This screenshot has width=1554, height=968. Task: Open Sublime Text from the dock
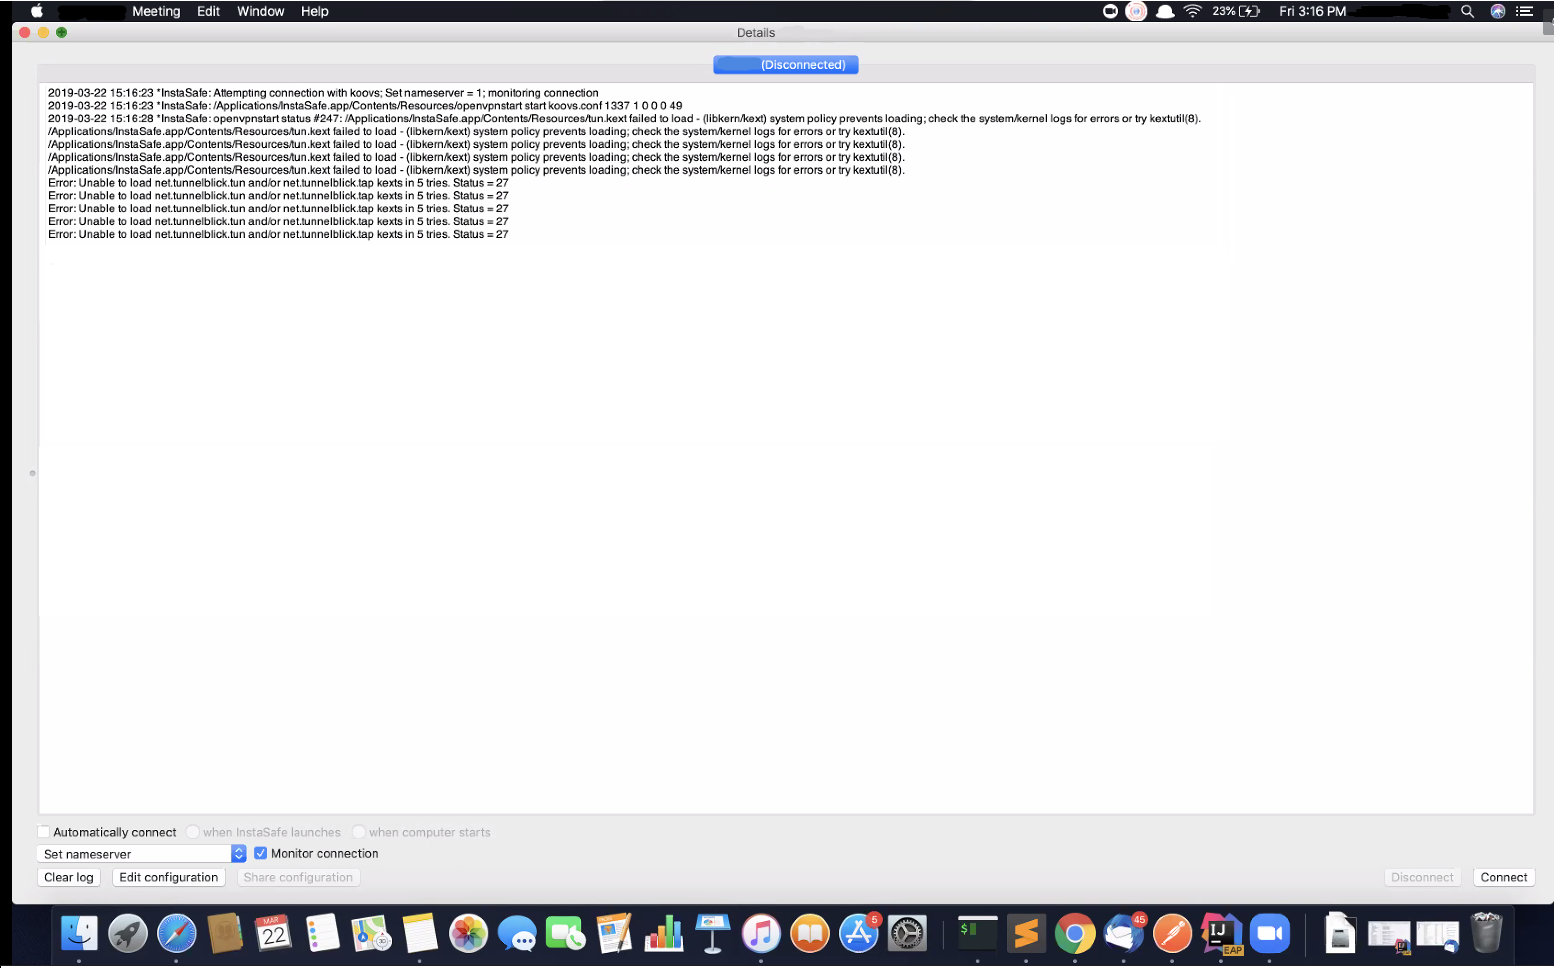coord(1026,934)
